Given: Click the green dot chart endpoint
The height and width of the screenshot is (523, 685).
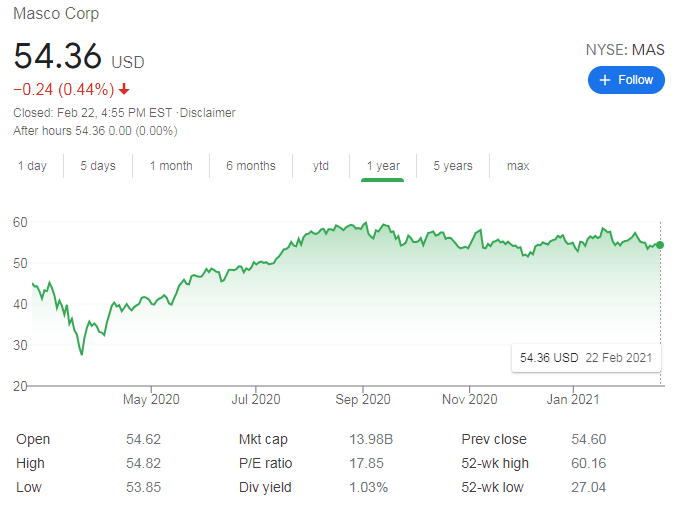Looking at the screenshot, I should click(660, 245).
